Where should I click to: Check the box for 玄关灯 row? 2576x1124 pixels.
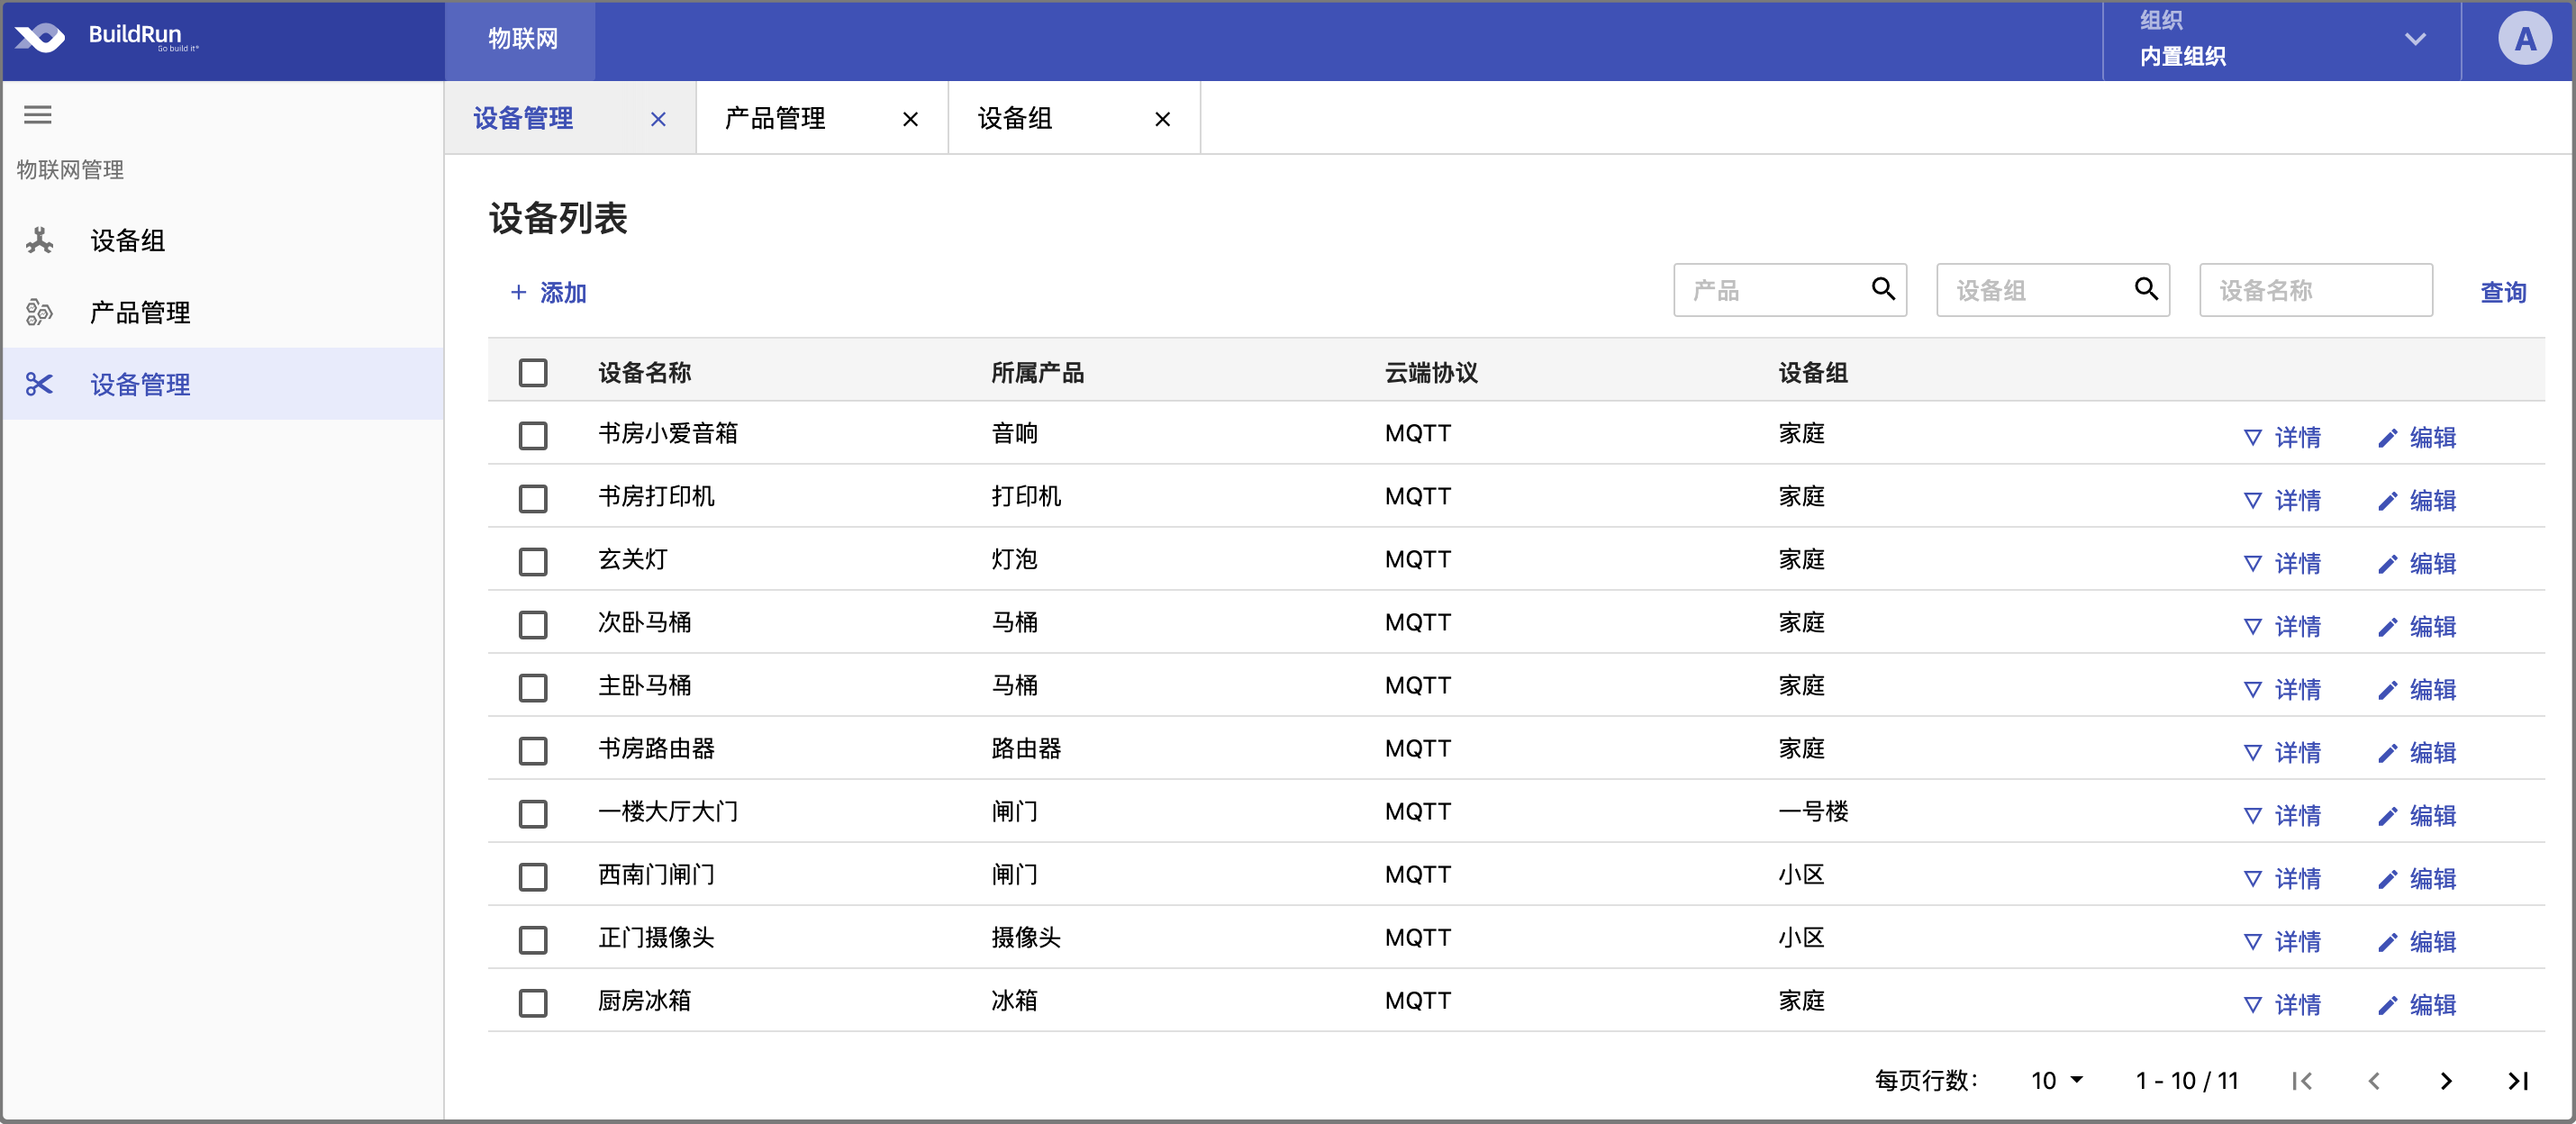[533, 561]
